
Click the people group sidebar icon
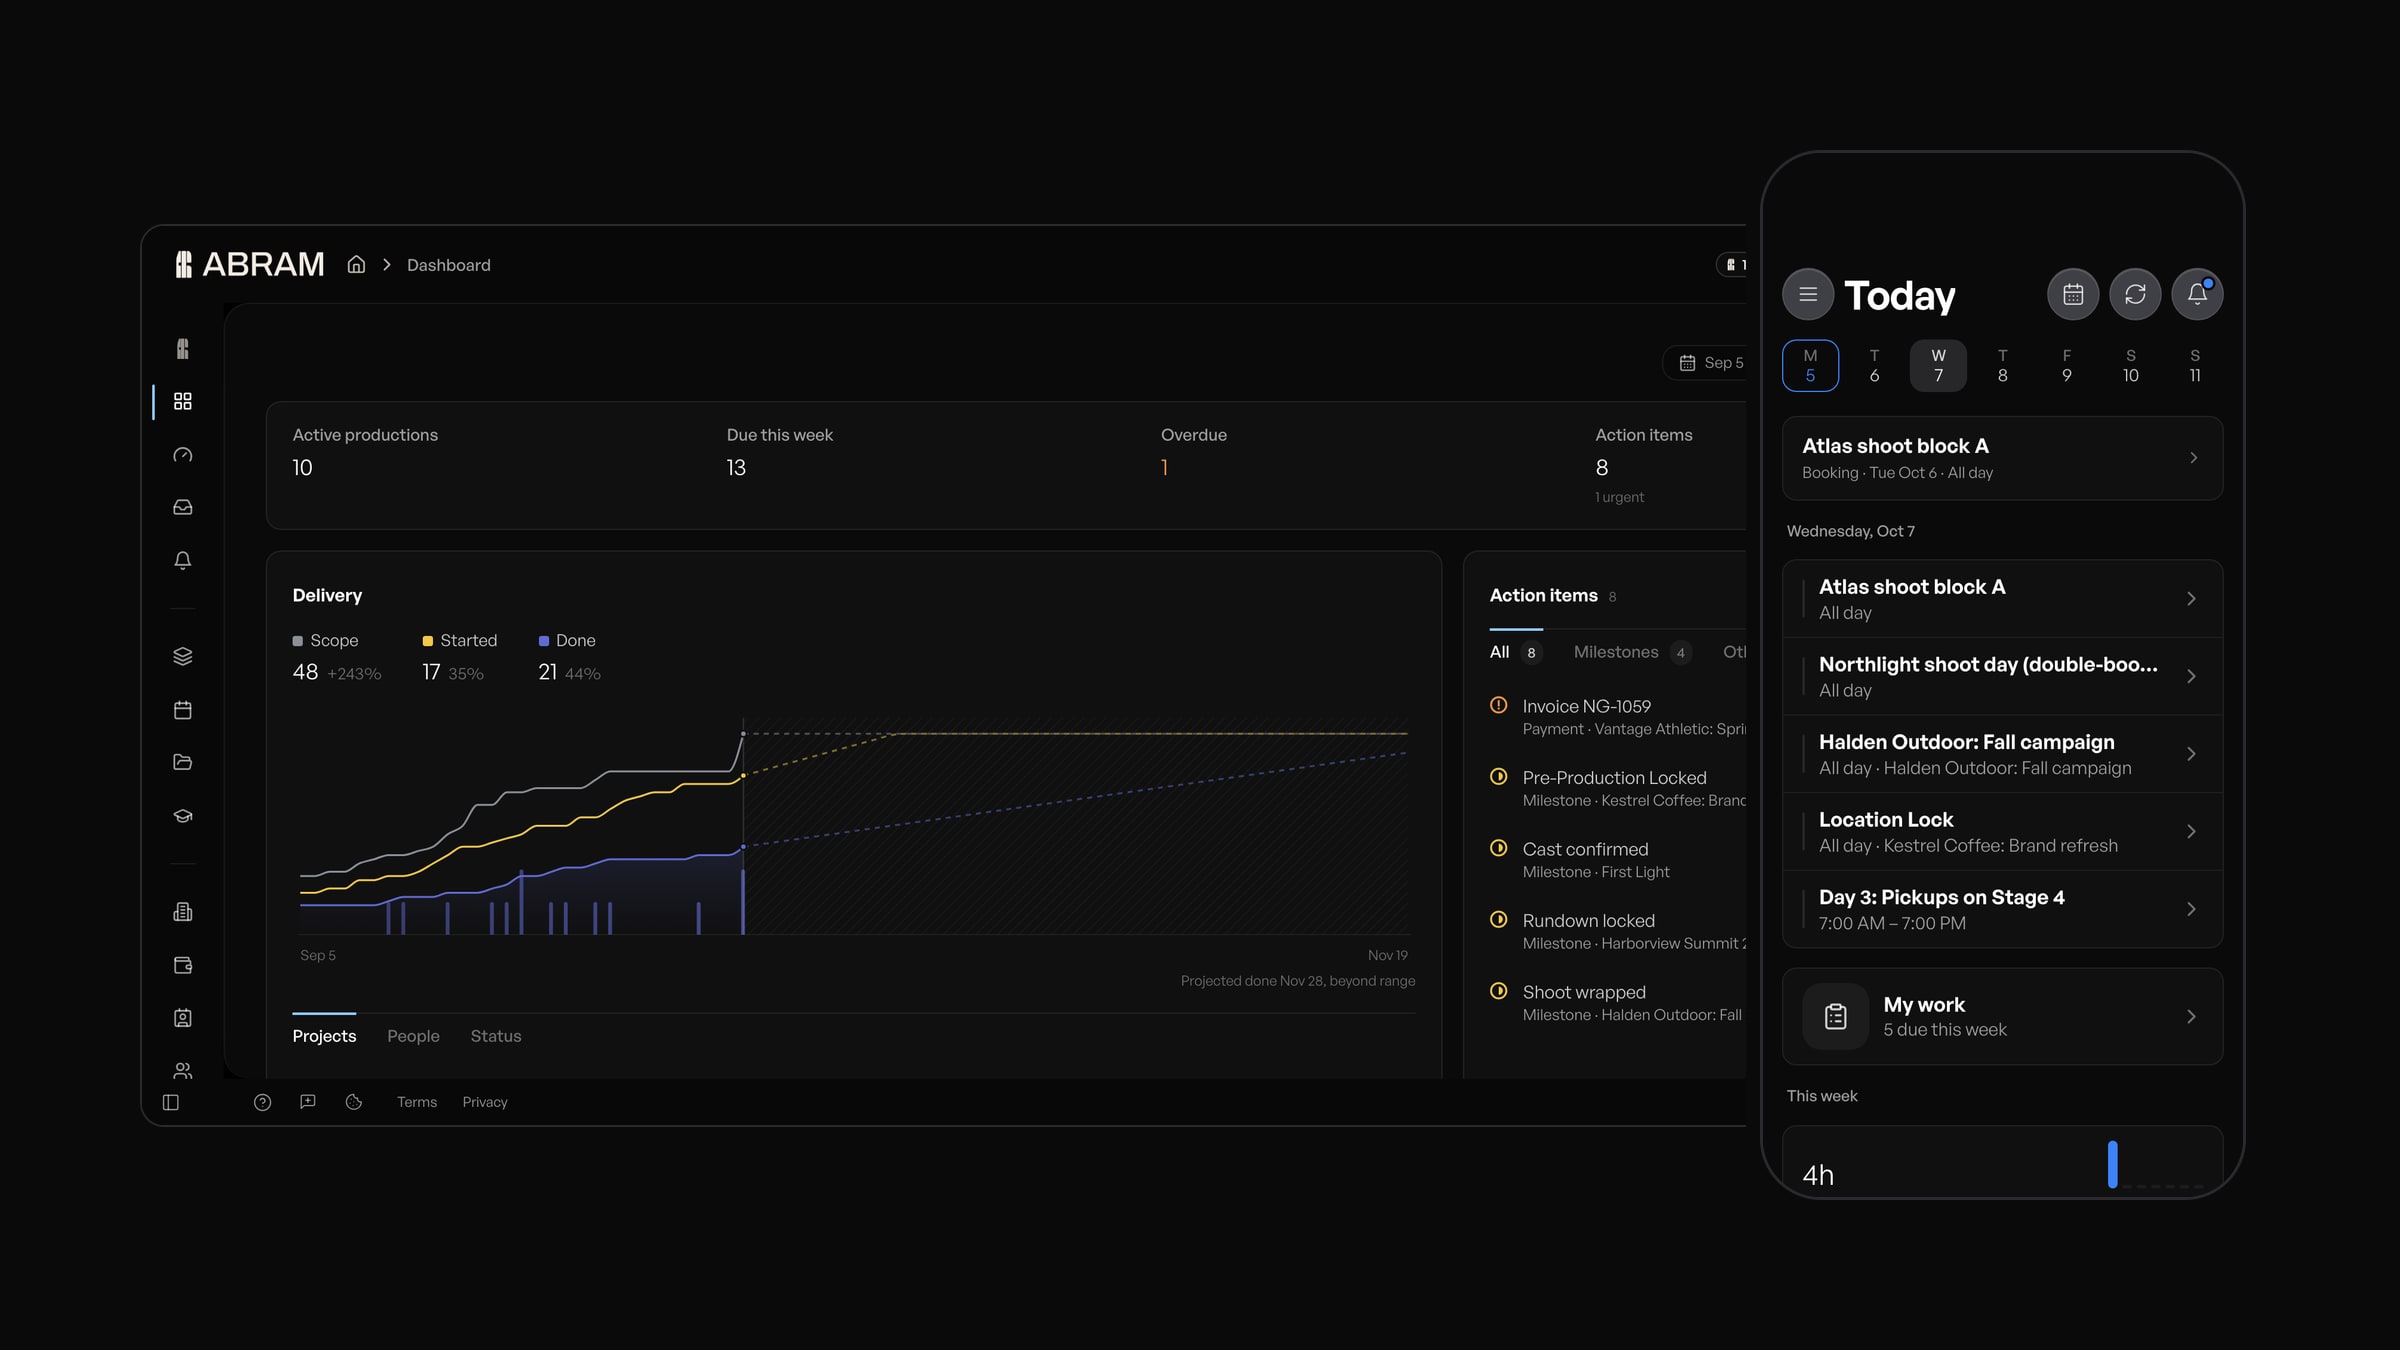click(x=182, y=1071)
